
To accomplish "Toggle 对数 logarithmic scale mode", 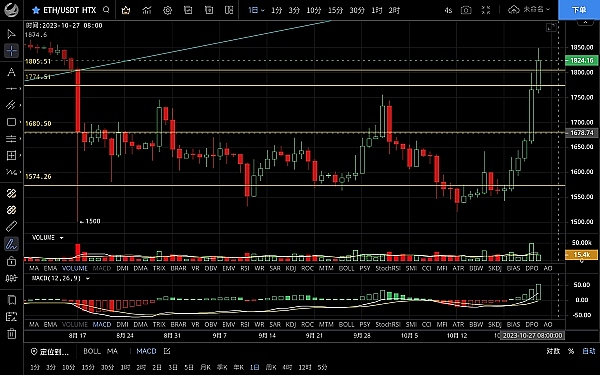I will tap(553, 351).
